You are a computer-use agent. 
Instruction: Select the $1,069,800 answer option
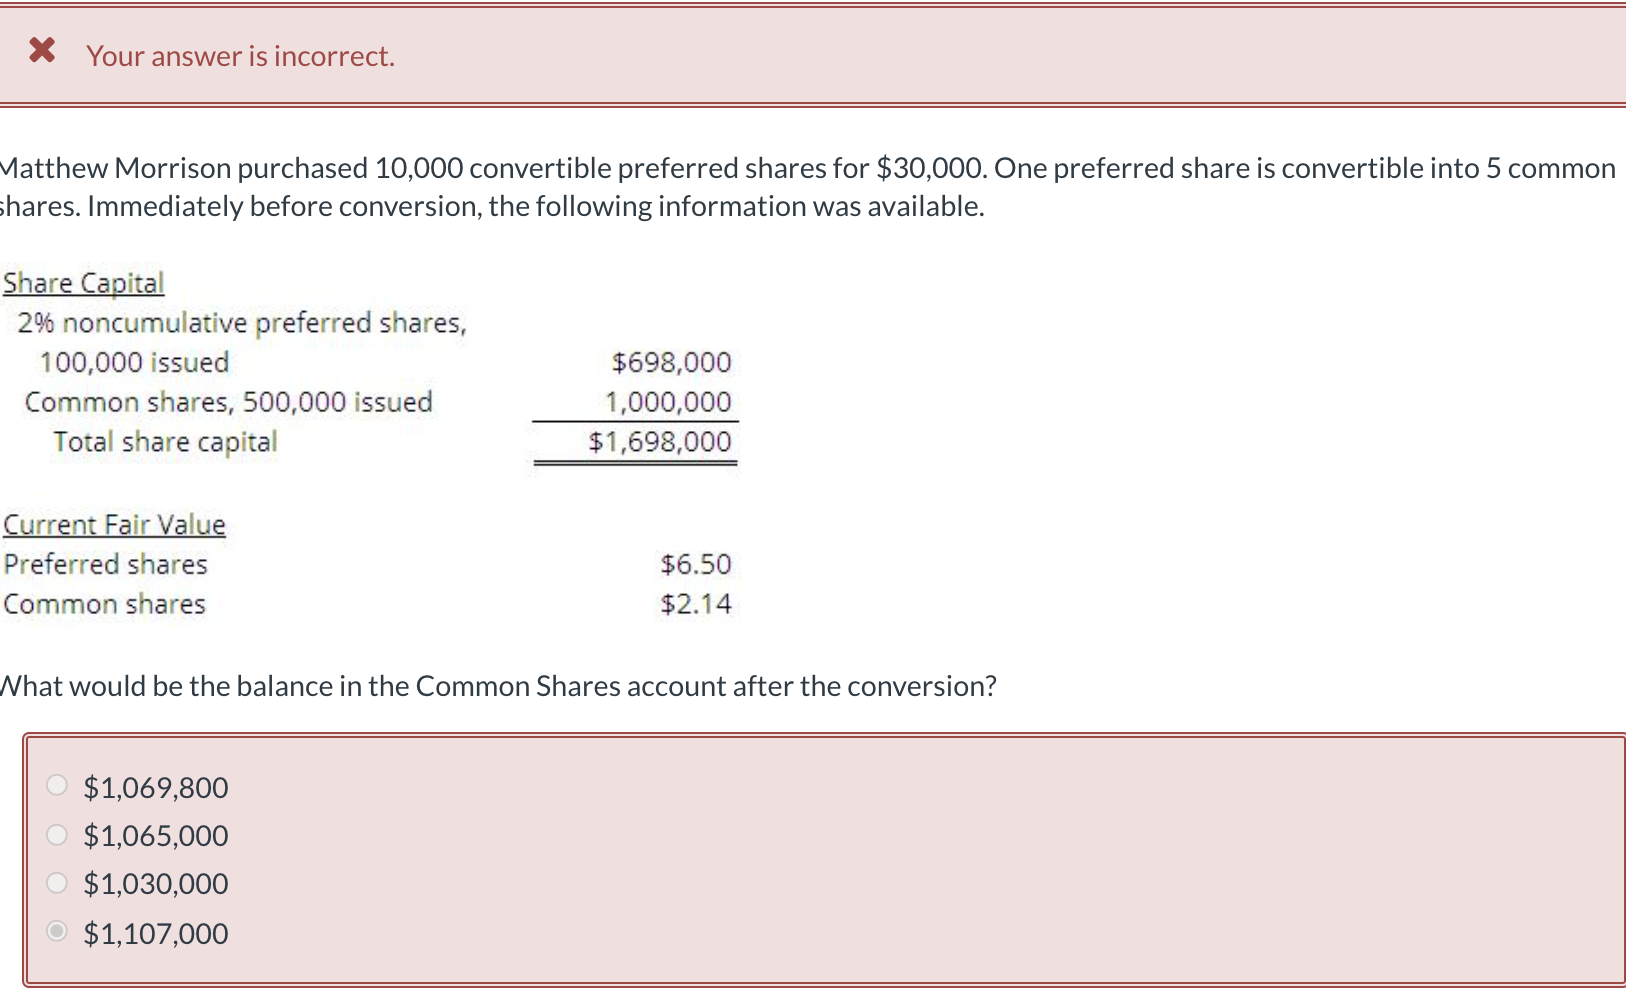pyautogui.click(x=57, y=786)
